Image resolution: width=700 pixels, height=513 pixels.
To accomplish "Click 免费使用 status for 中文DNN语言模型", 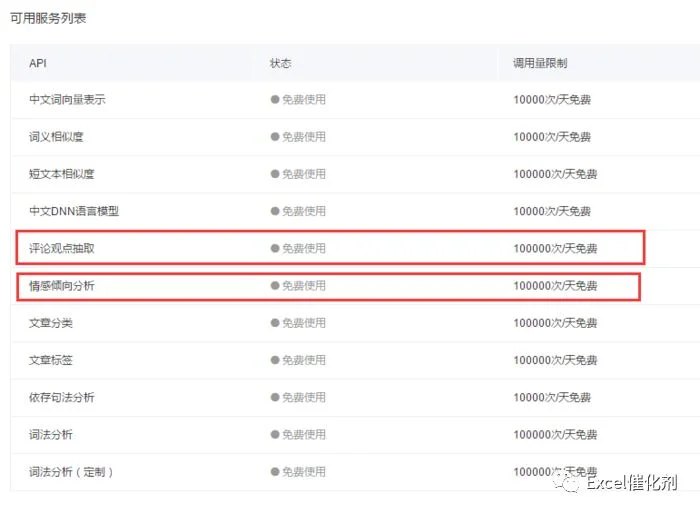I will [304, 211].
